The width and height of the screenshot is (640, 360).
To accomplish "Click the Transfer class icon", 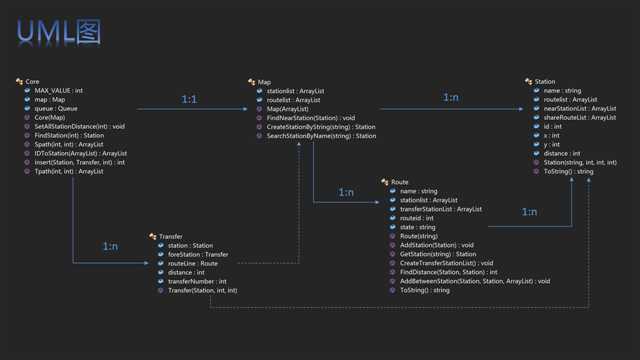I will (x=153, y=236).
